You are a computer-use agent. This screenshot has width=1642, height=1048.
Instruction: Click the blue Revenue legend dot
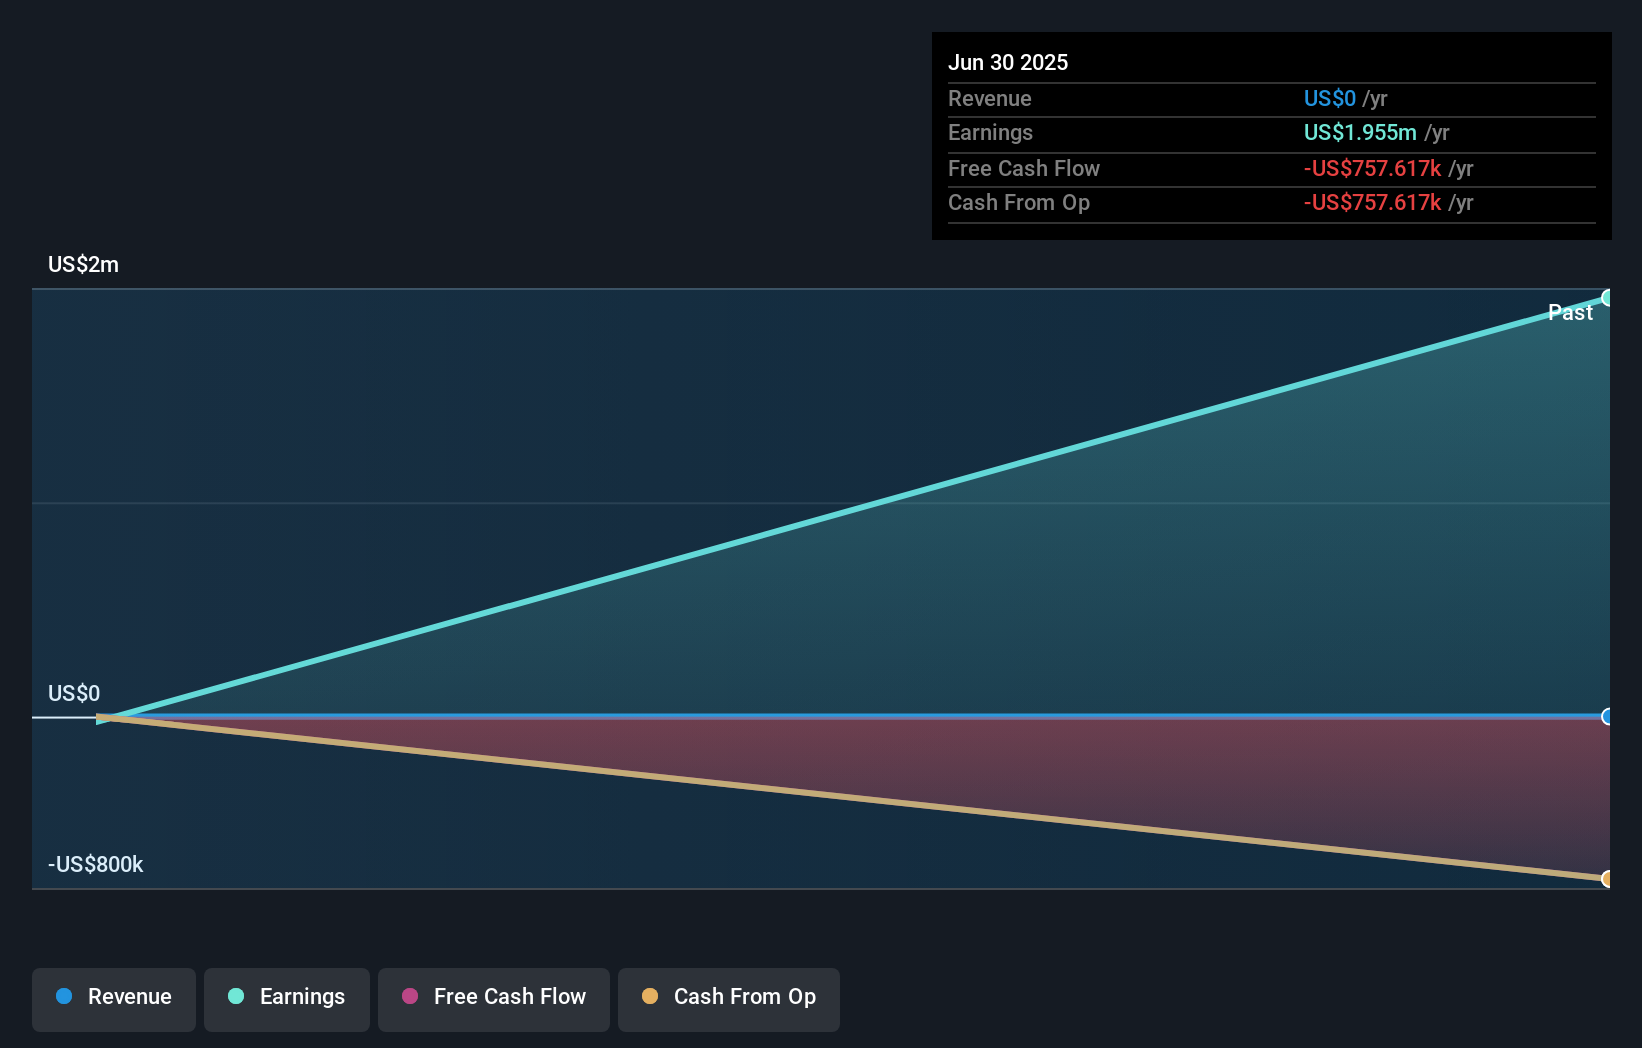[x=64, y=996]
